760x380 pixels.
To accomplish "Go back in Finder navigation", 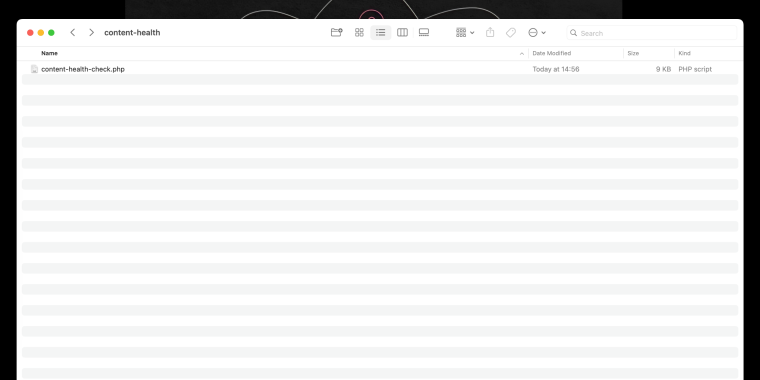I will click(73, 32).
